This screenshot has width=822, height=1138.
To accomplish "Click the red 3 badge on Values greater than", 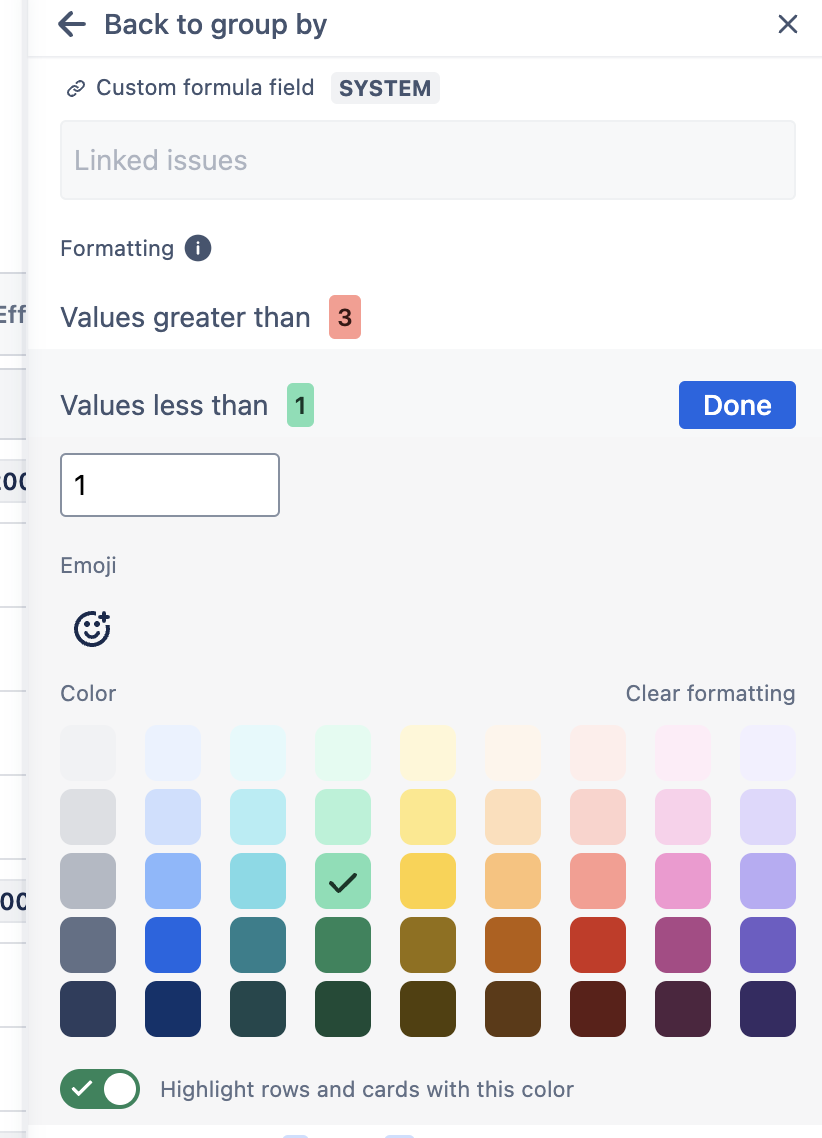I will 345,317.
